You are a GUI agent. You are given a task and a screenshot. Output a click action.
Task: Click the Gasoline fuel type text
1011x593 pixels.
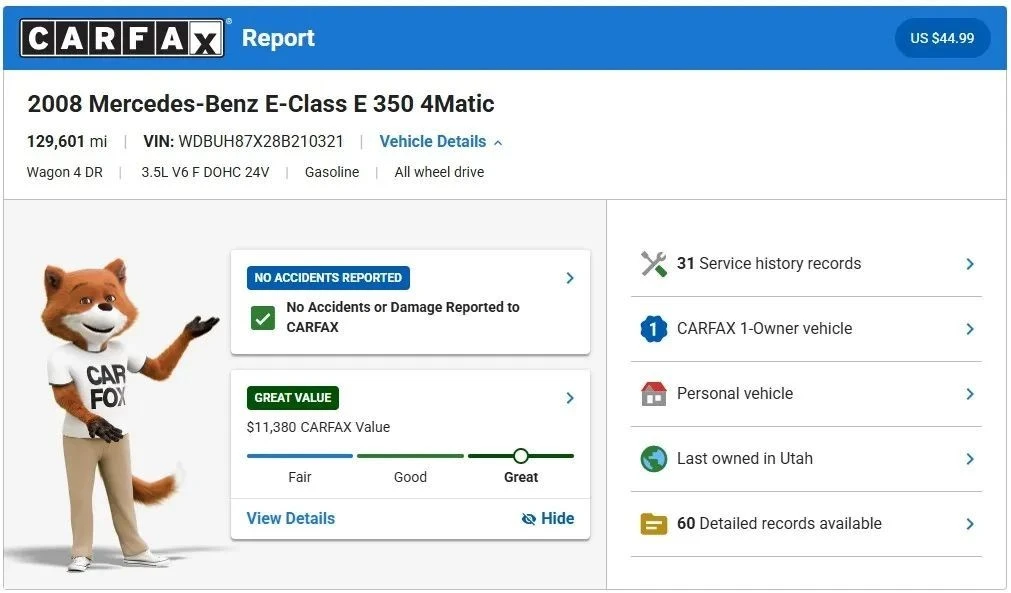(332, 172)
